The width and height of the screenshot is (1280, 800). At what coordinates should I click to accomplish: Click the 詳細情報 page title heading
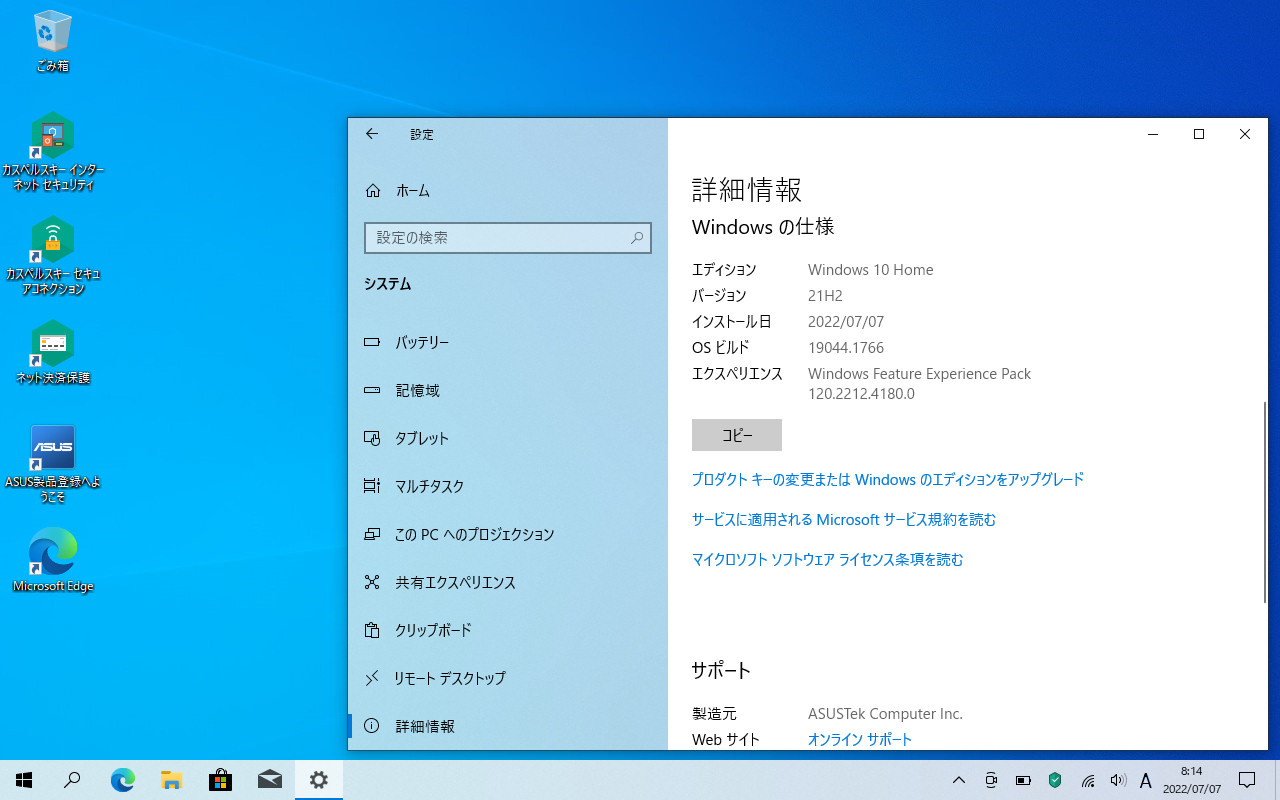747,189
